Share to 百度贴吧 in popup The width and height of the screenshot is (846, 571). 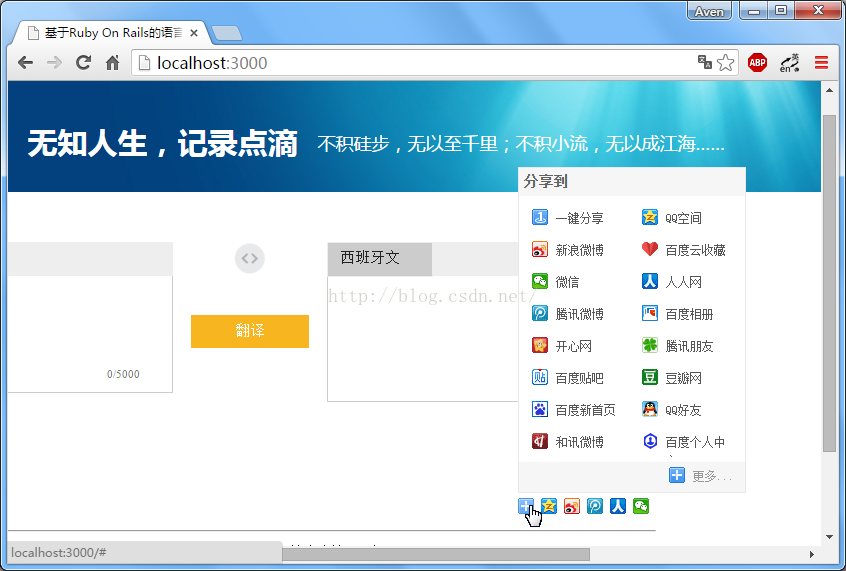coord(568,377)
